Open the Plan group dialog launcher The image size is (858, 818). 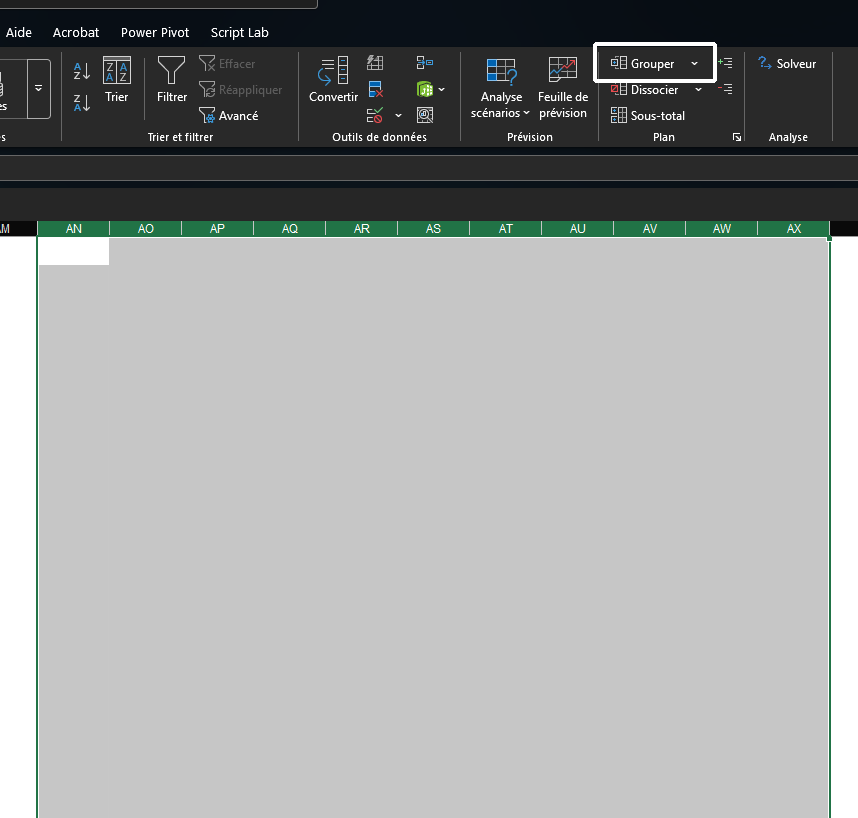pos(737,137)
